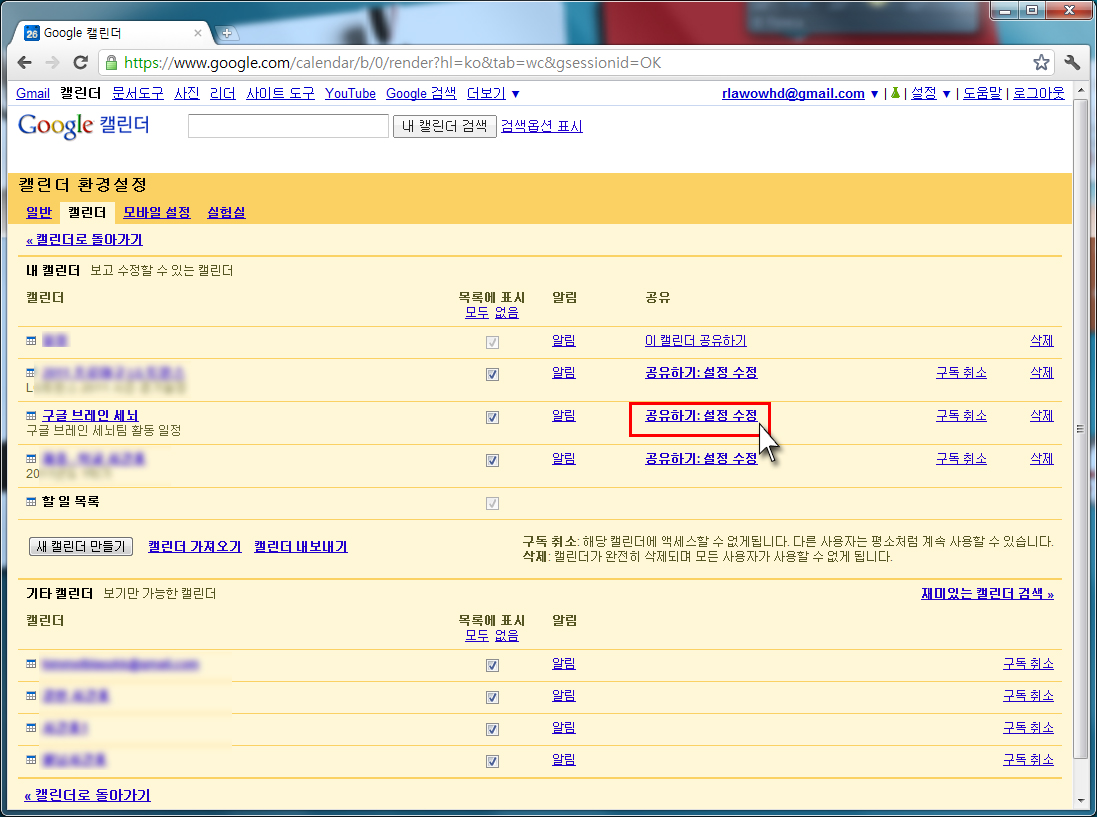Click the browser address bar URL
Image resolution: width=1097 pixels, height=817 pixels.
click(x=392, y=63)
